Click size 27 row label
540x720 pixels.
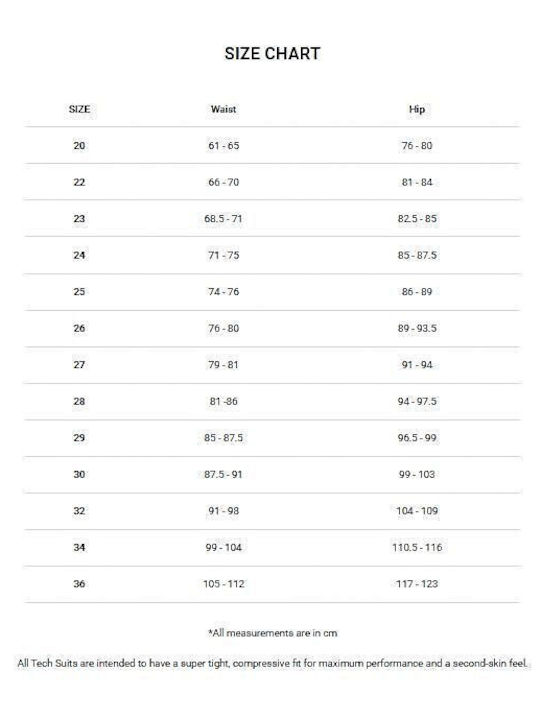pos(79,365)
